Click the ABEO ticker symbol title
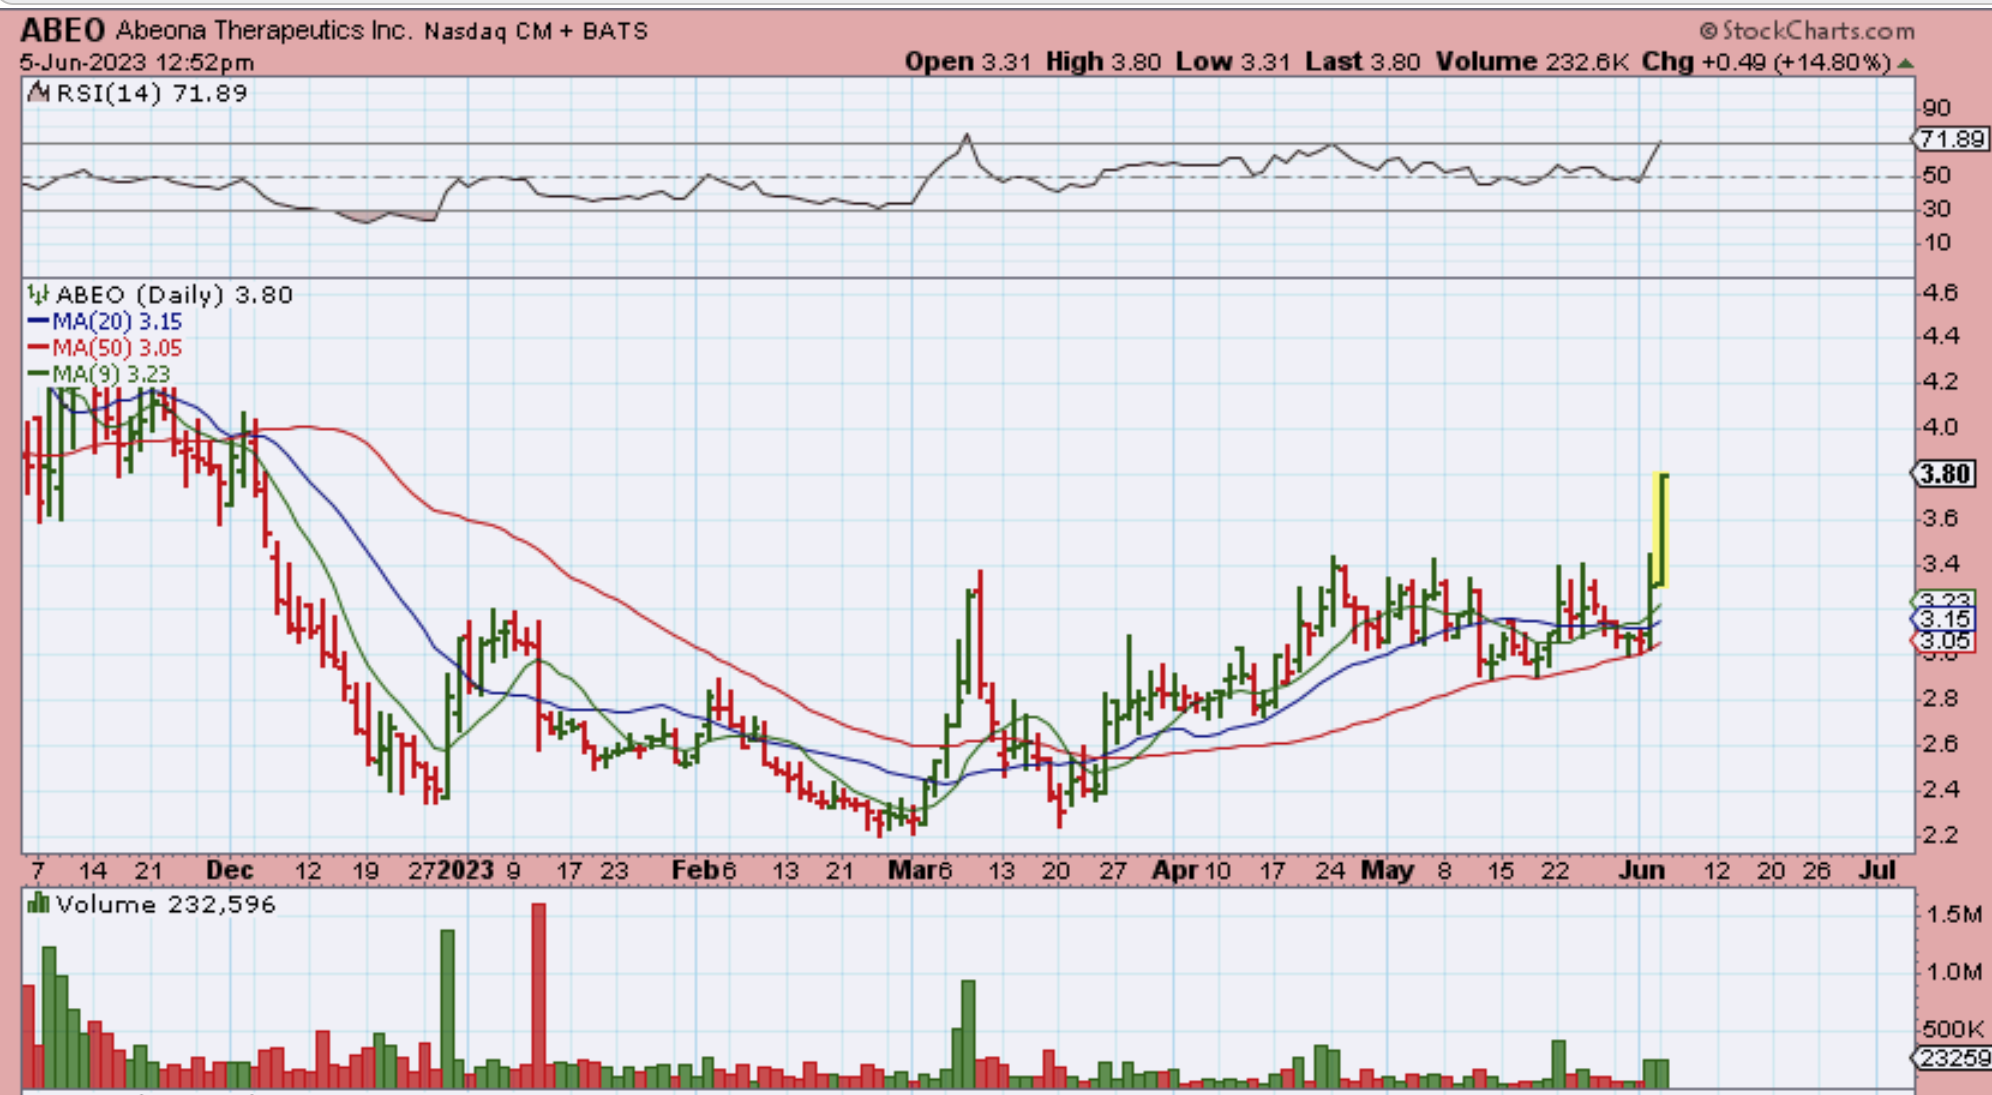 pyautogui.click(x=62, y=30)
